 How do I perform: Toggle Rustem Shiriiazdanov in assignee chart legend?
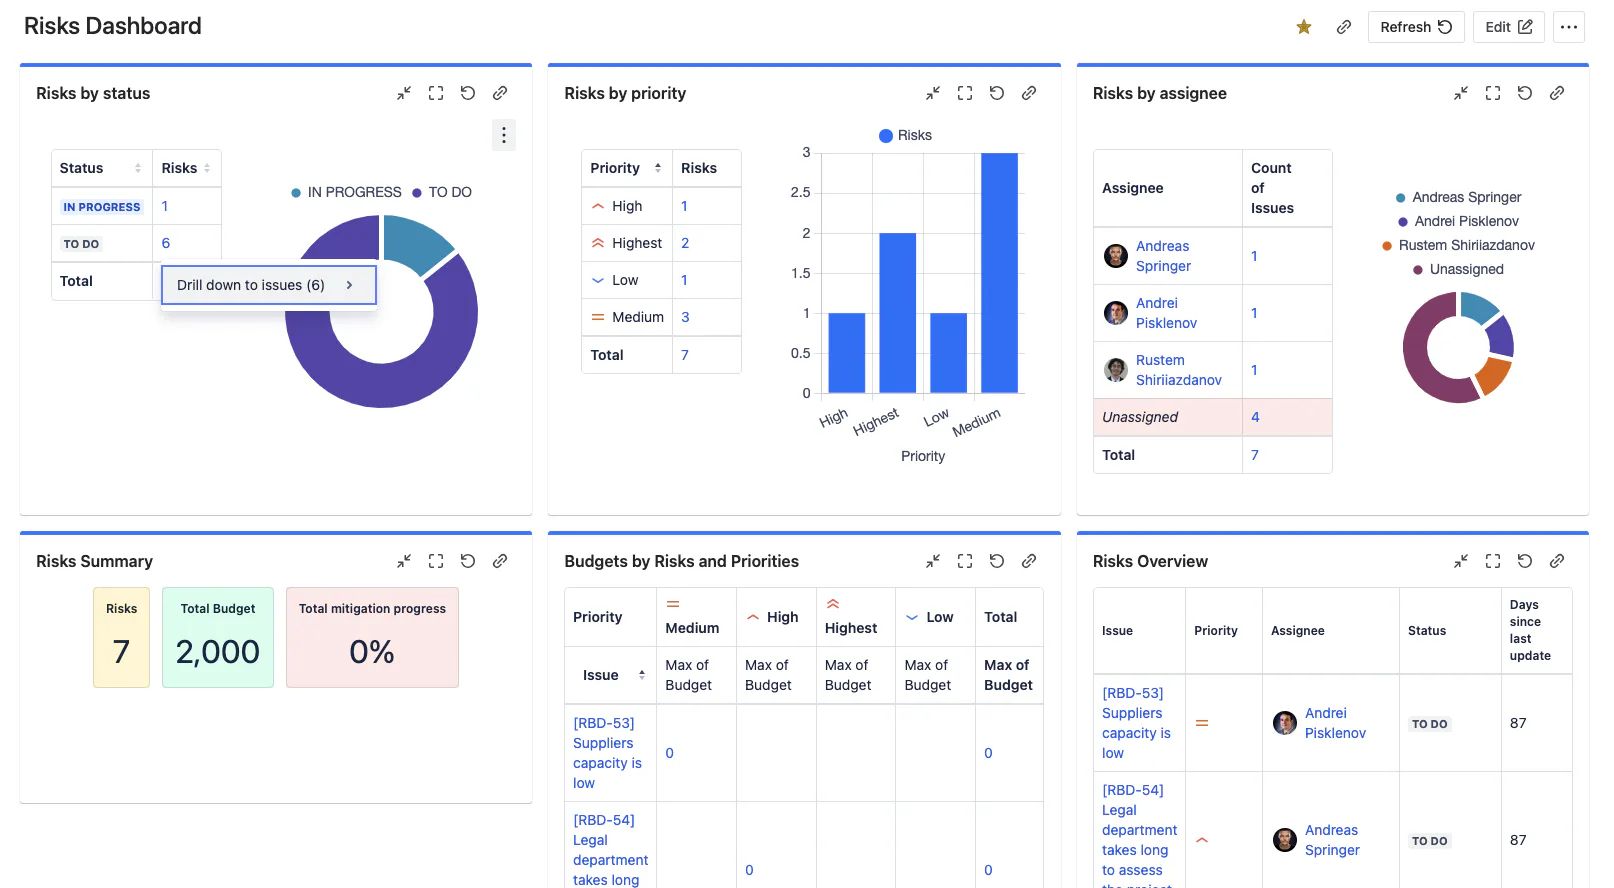1458,245
